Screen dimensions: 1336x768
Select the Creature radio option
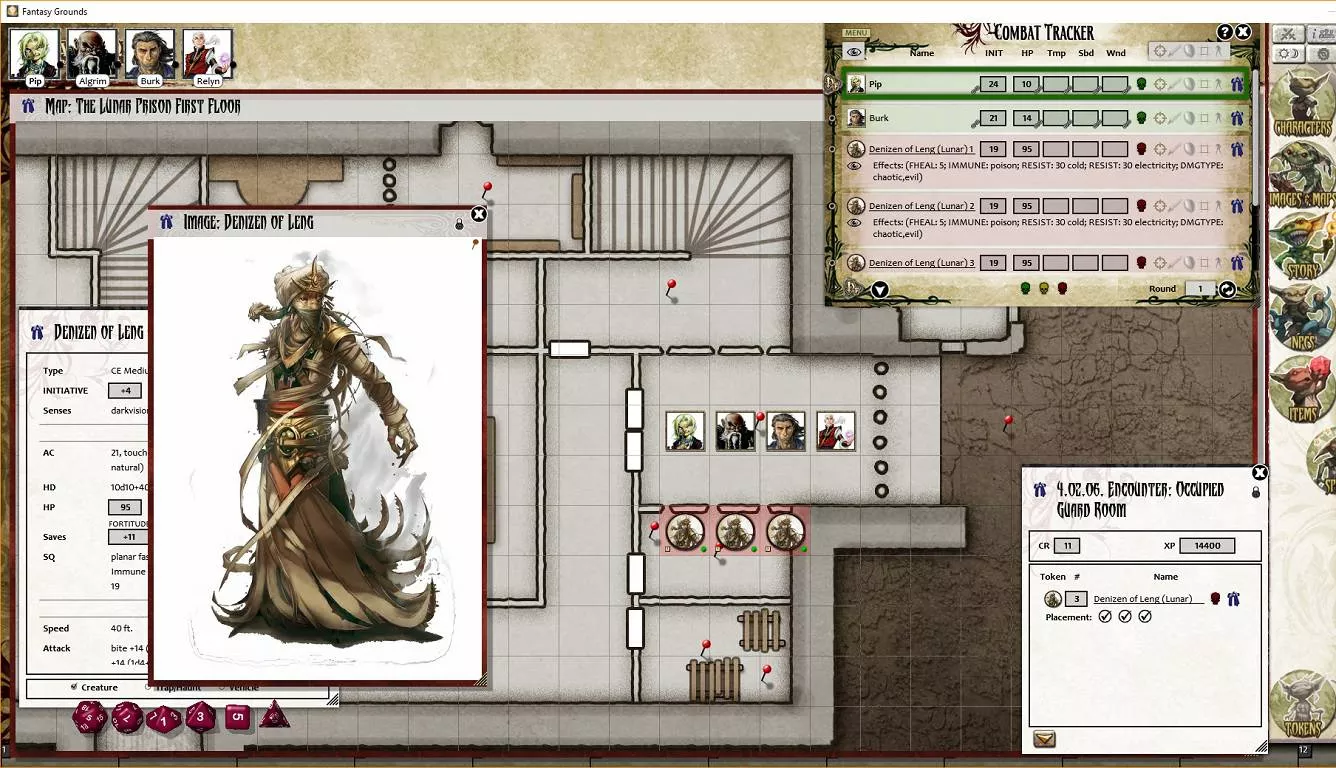point(75,687)
